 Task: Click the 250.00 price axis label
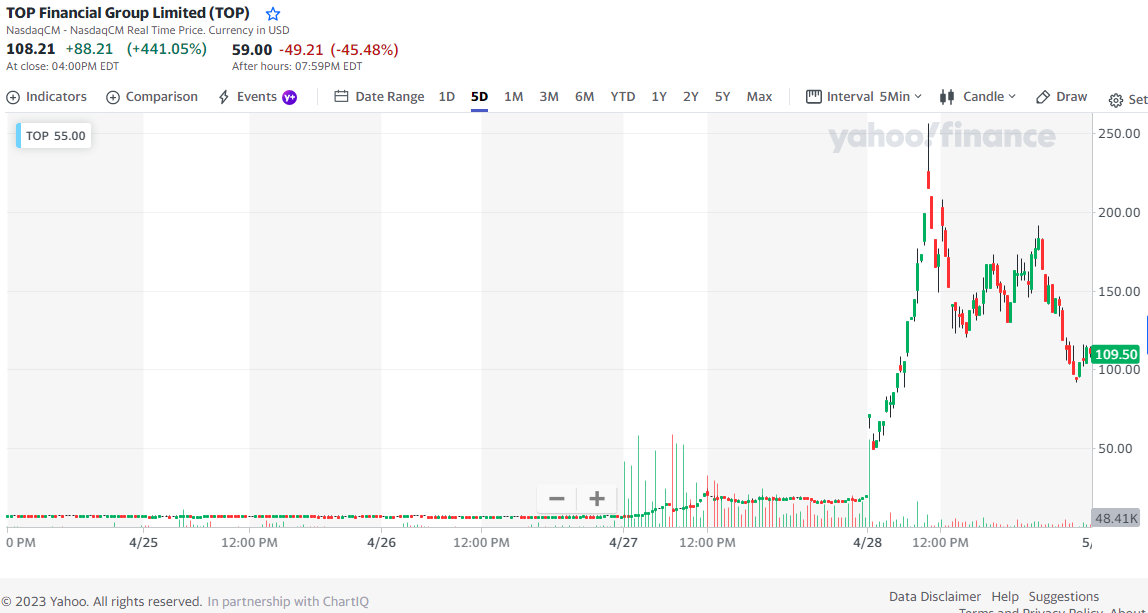coord(1119,133)
